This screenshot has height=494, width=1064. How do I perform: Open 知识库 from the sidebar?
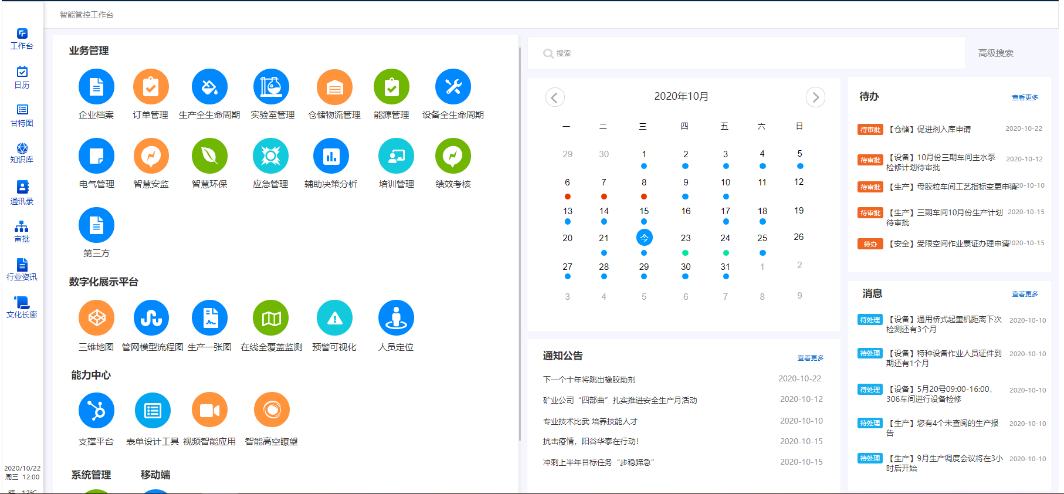point(22,153)
